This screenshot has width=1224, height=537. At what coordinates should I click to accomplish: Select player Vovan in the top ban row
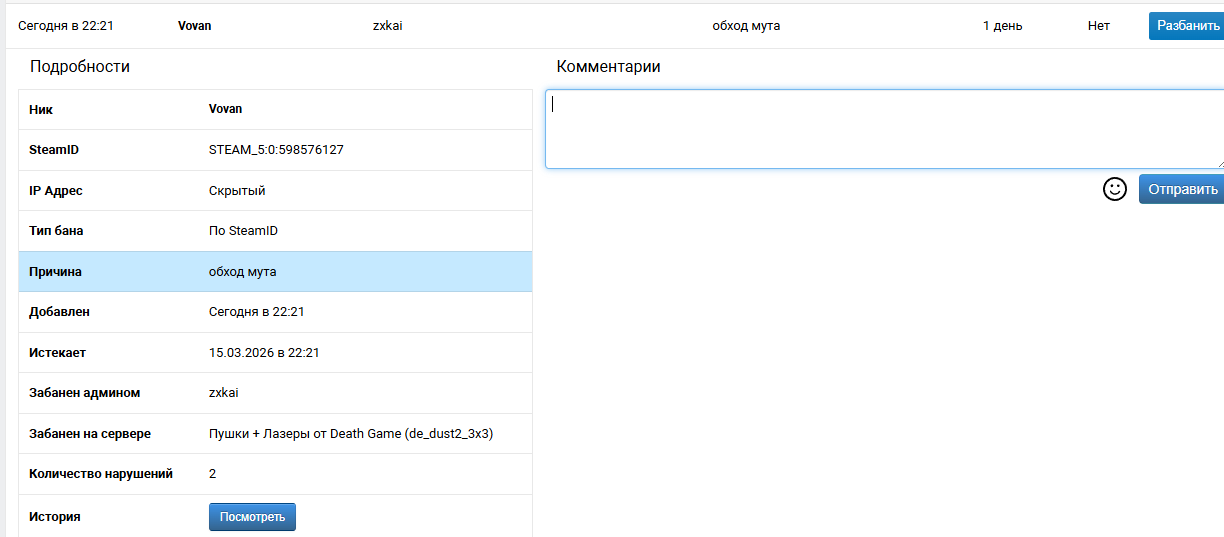194,26
